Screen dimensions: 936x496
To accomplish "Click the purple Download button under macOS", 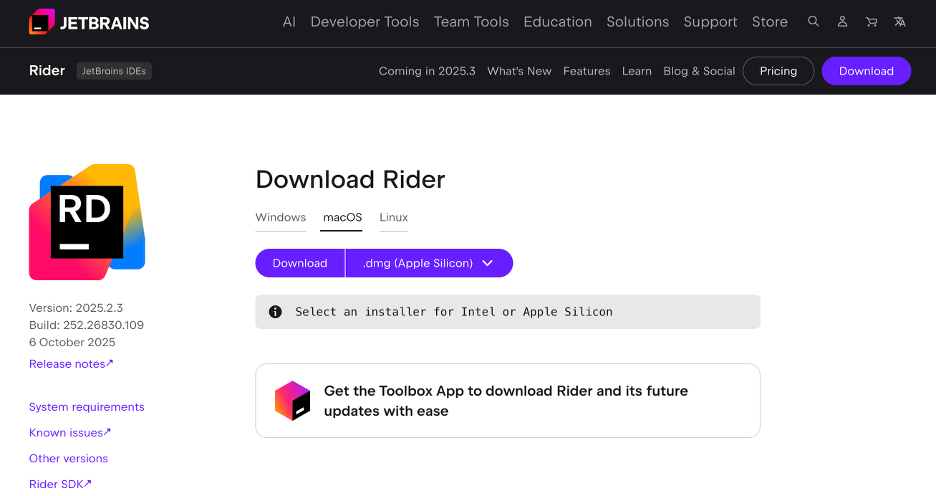I will click(x=300, y=263).
